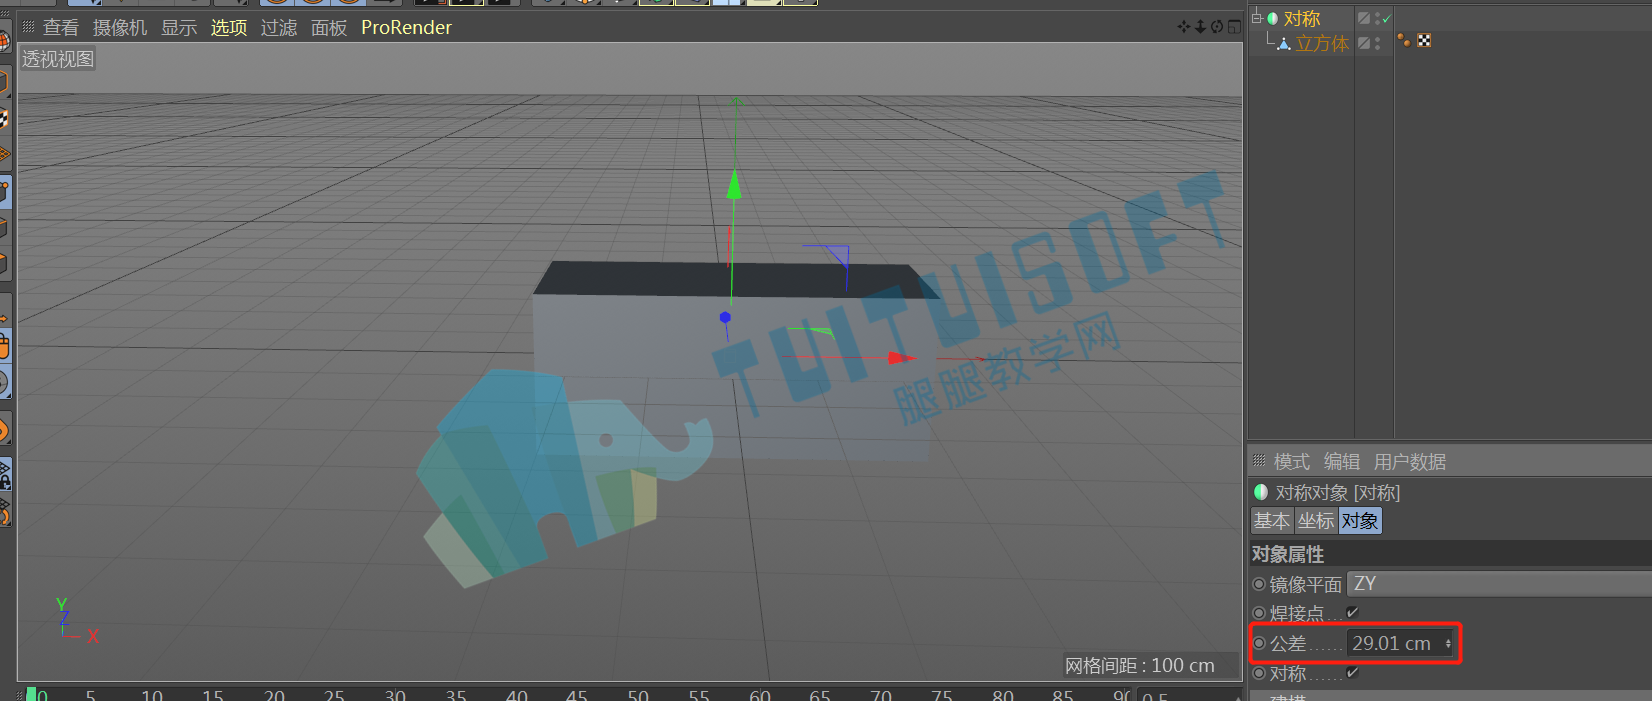Screen dimensions: 1652x701
Task: Toggle the 焊接点 checkbox
Action: click(1352, 612)
